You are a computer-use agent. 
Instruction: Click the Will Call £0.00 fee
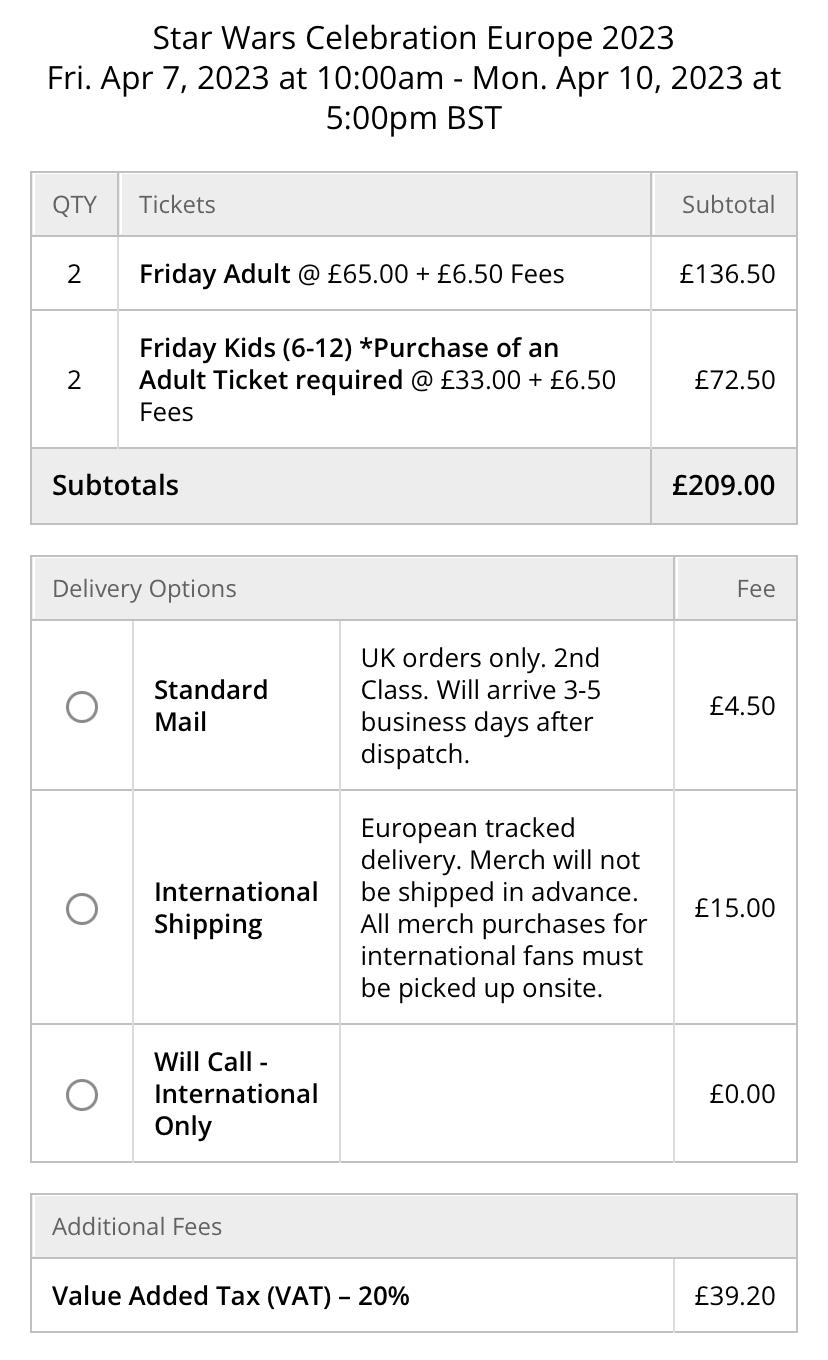pos(742,1094)
